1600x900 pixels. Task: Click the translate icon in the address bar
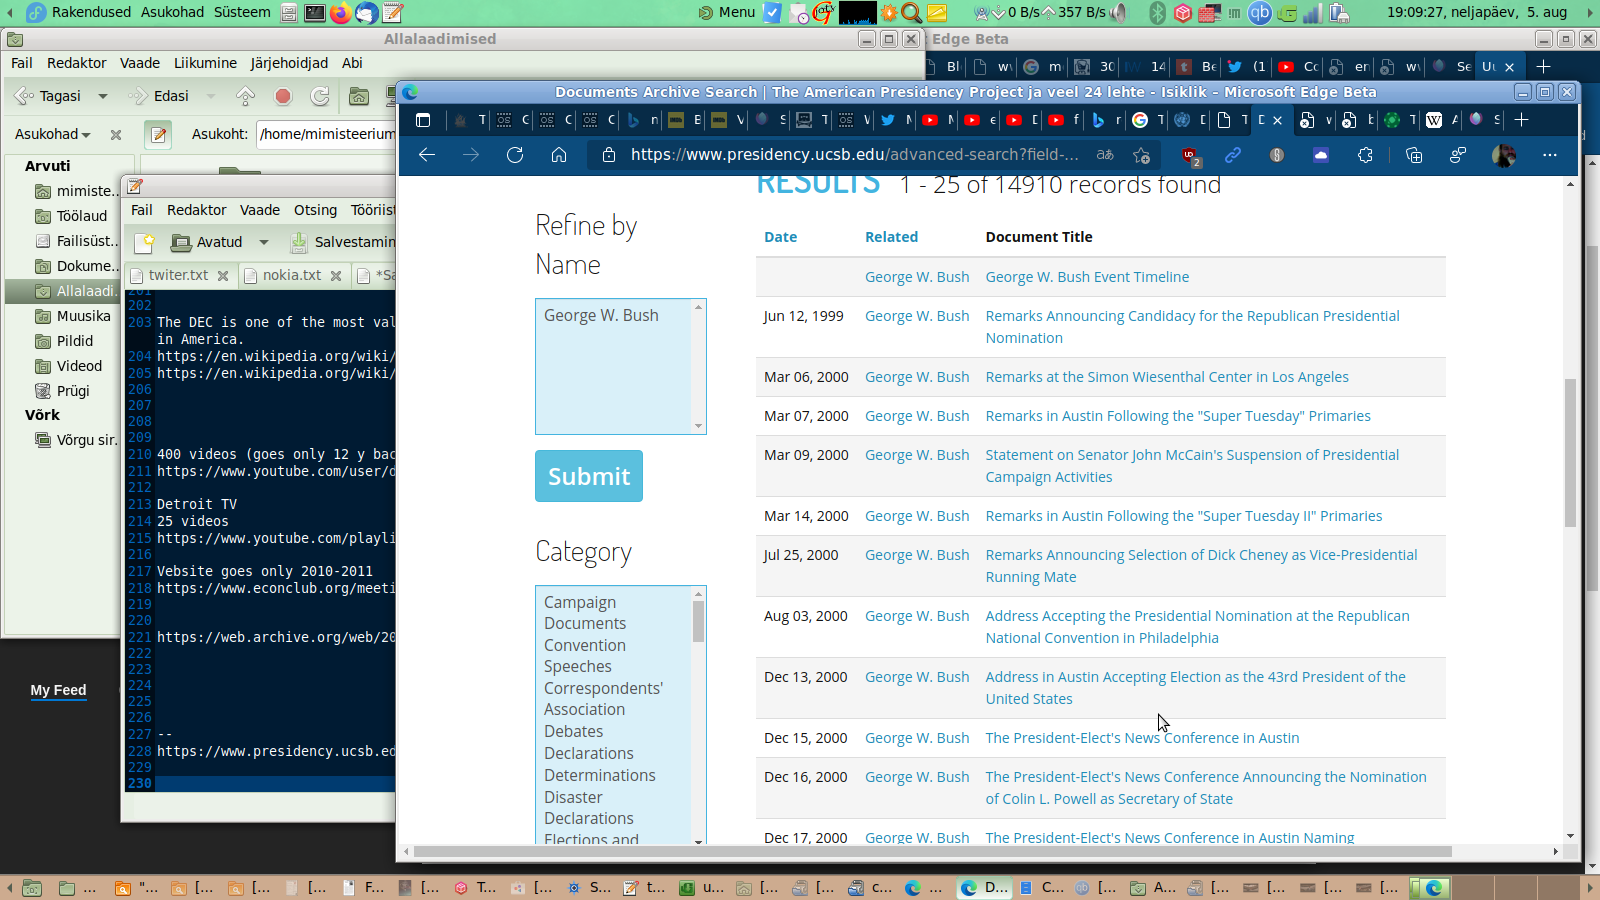[1105, 155]
